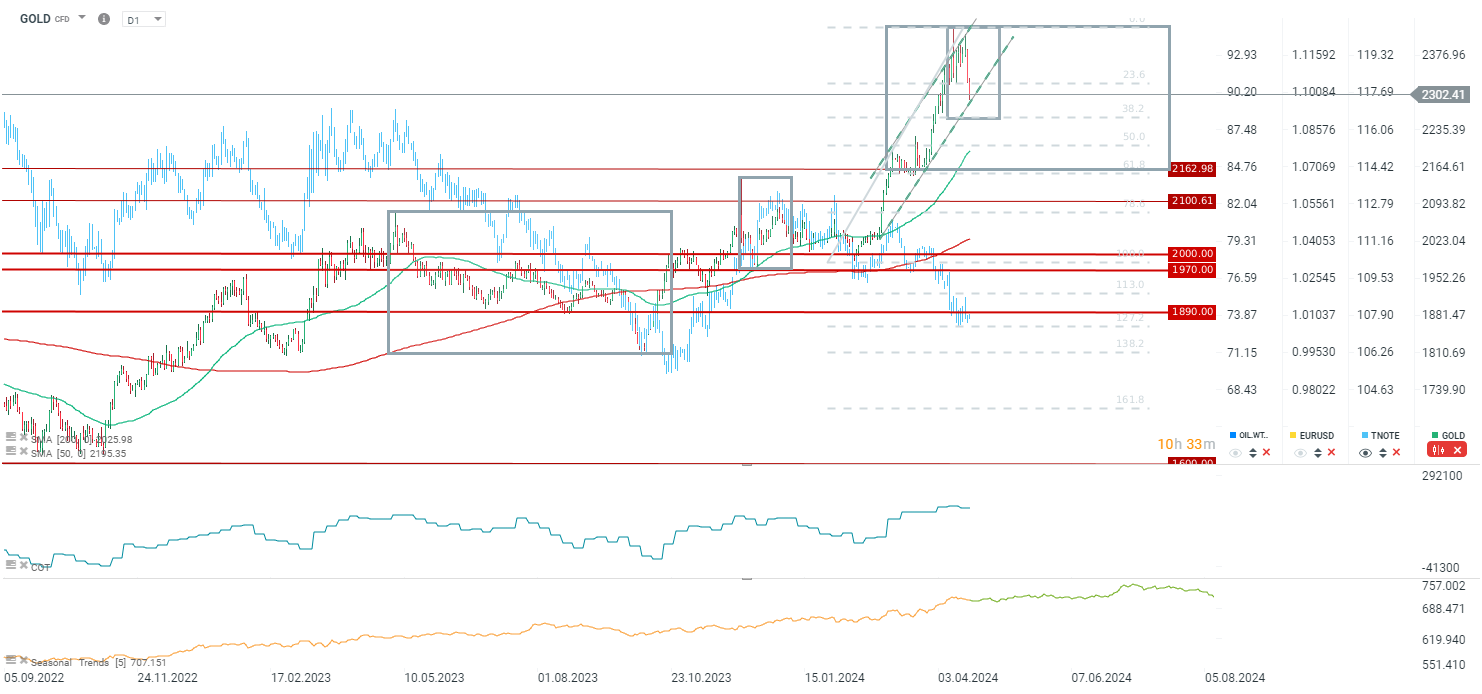The width and height of the screenshot is (1482, 694).
Task: Click the GOLD CFD symbol title
Action: (x=45, y=18)
